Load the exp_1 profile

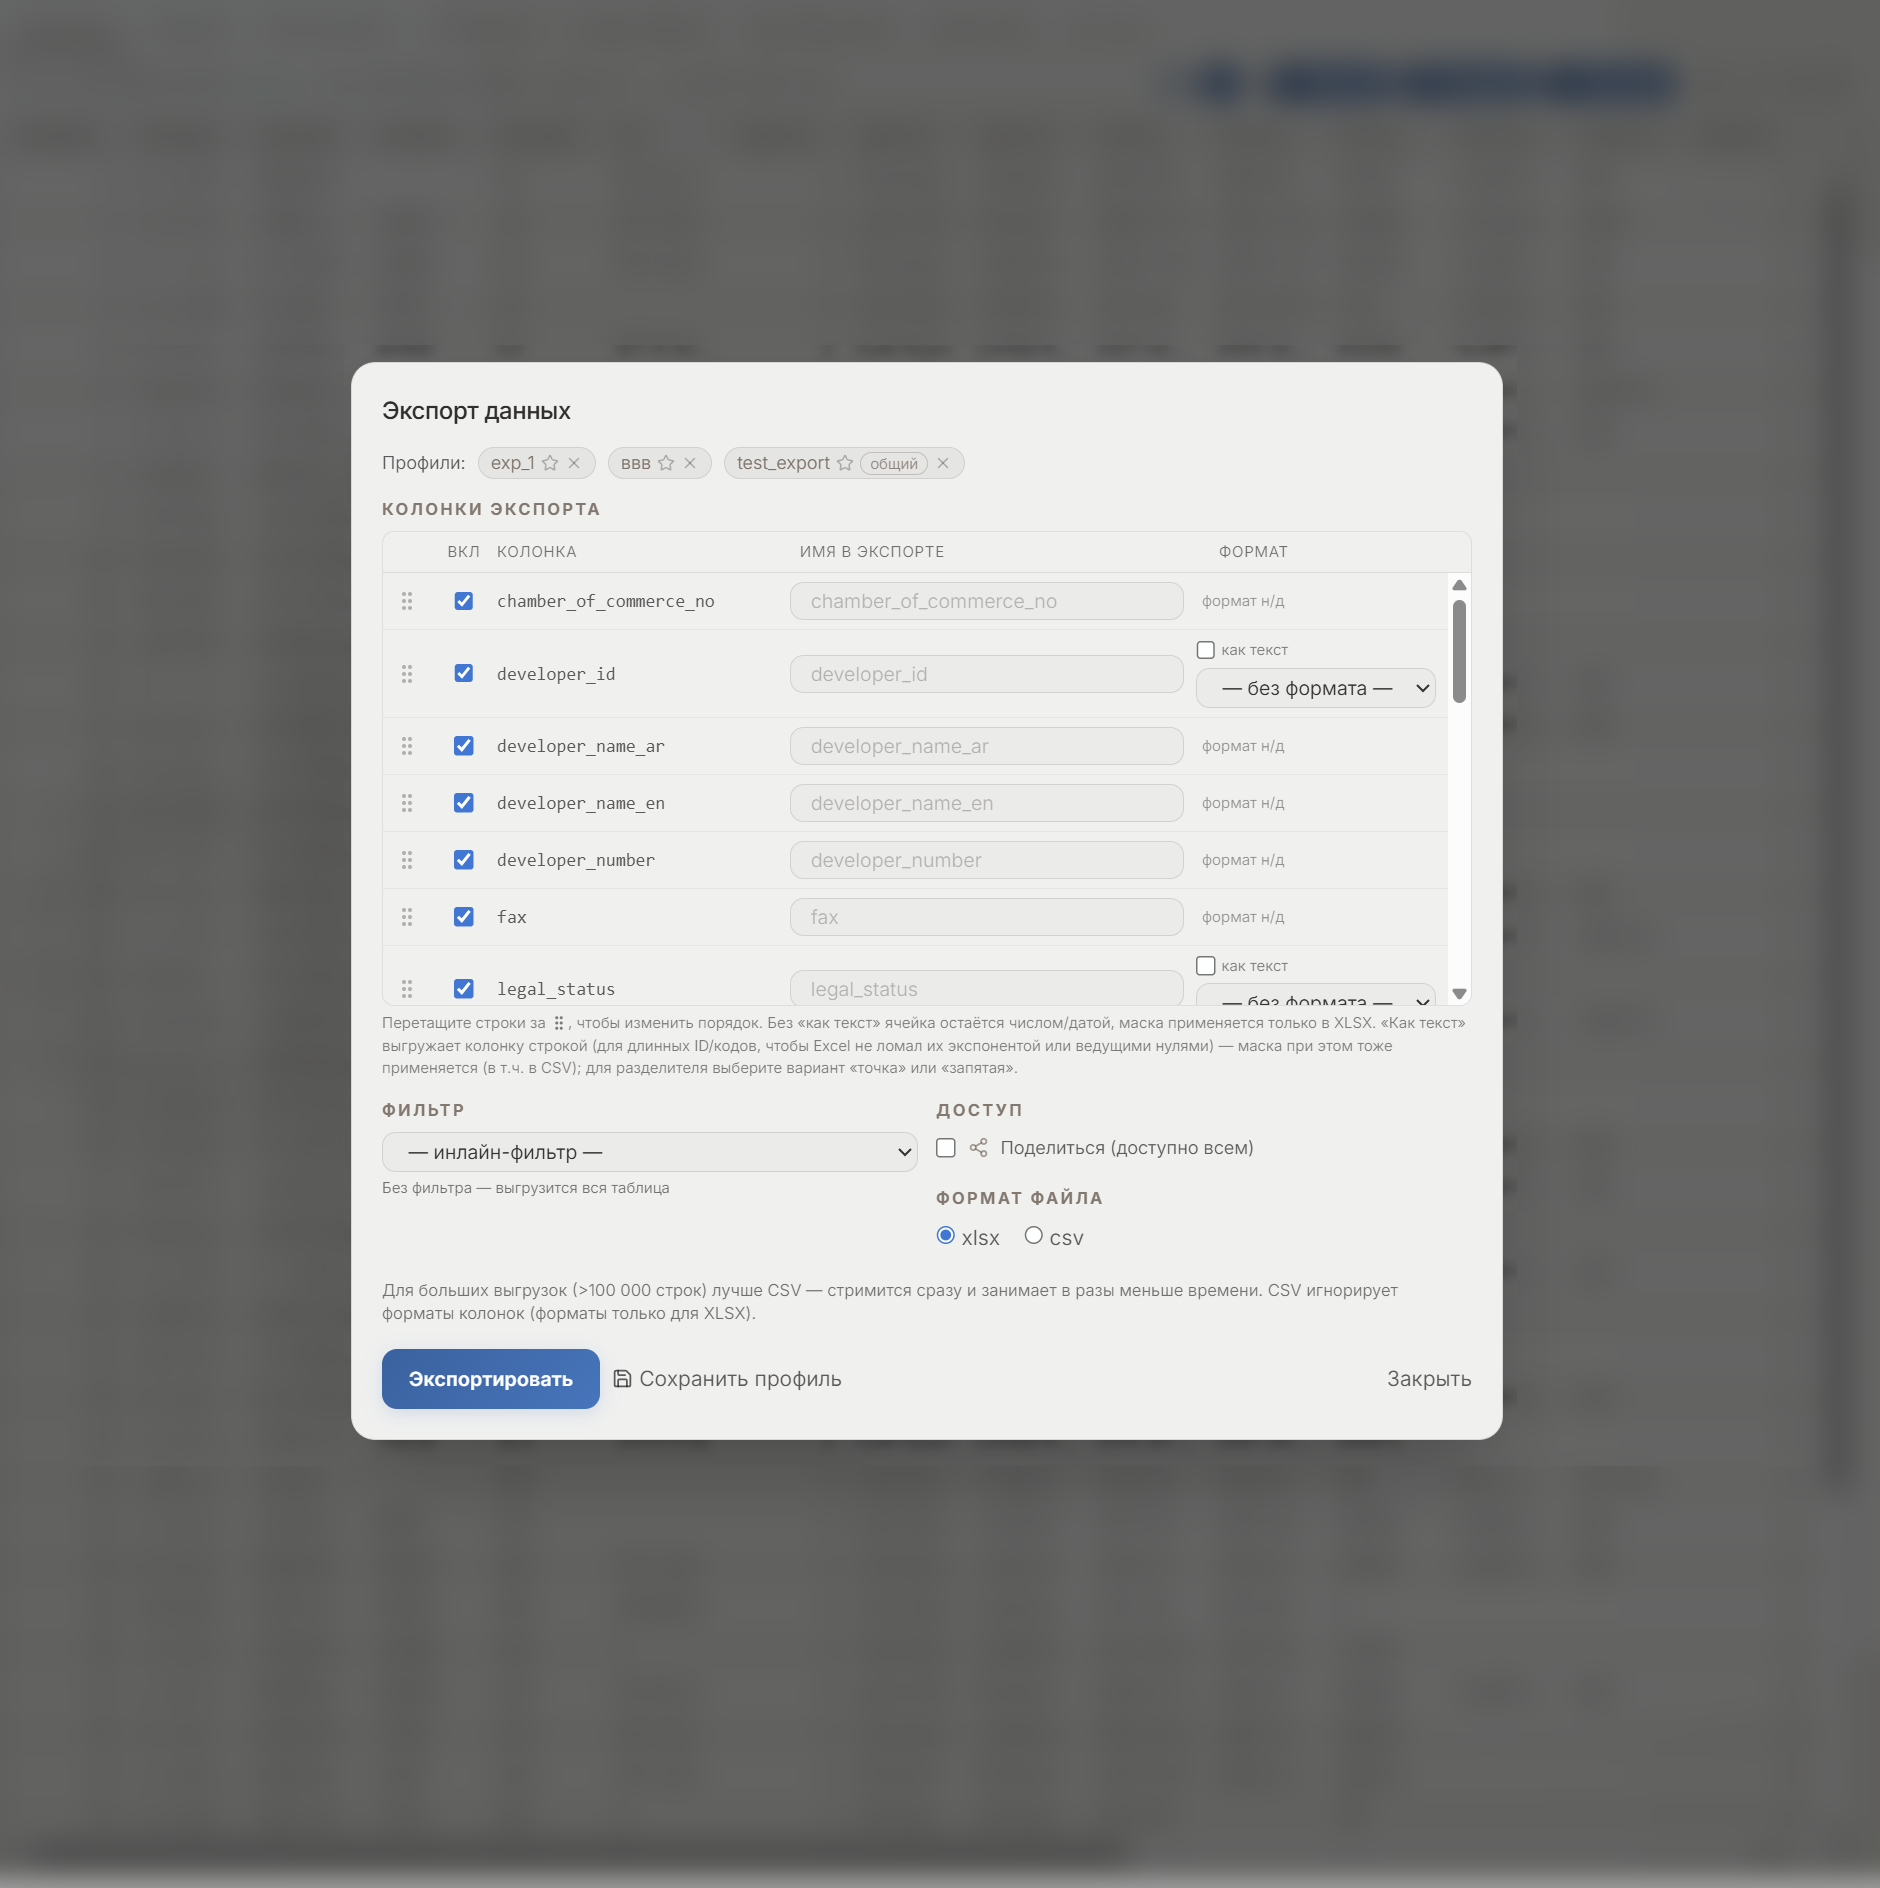[x=512, y=463]
